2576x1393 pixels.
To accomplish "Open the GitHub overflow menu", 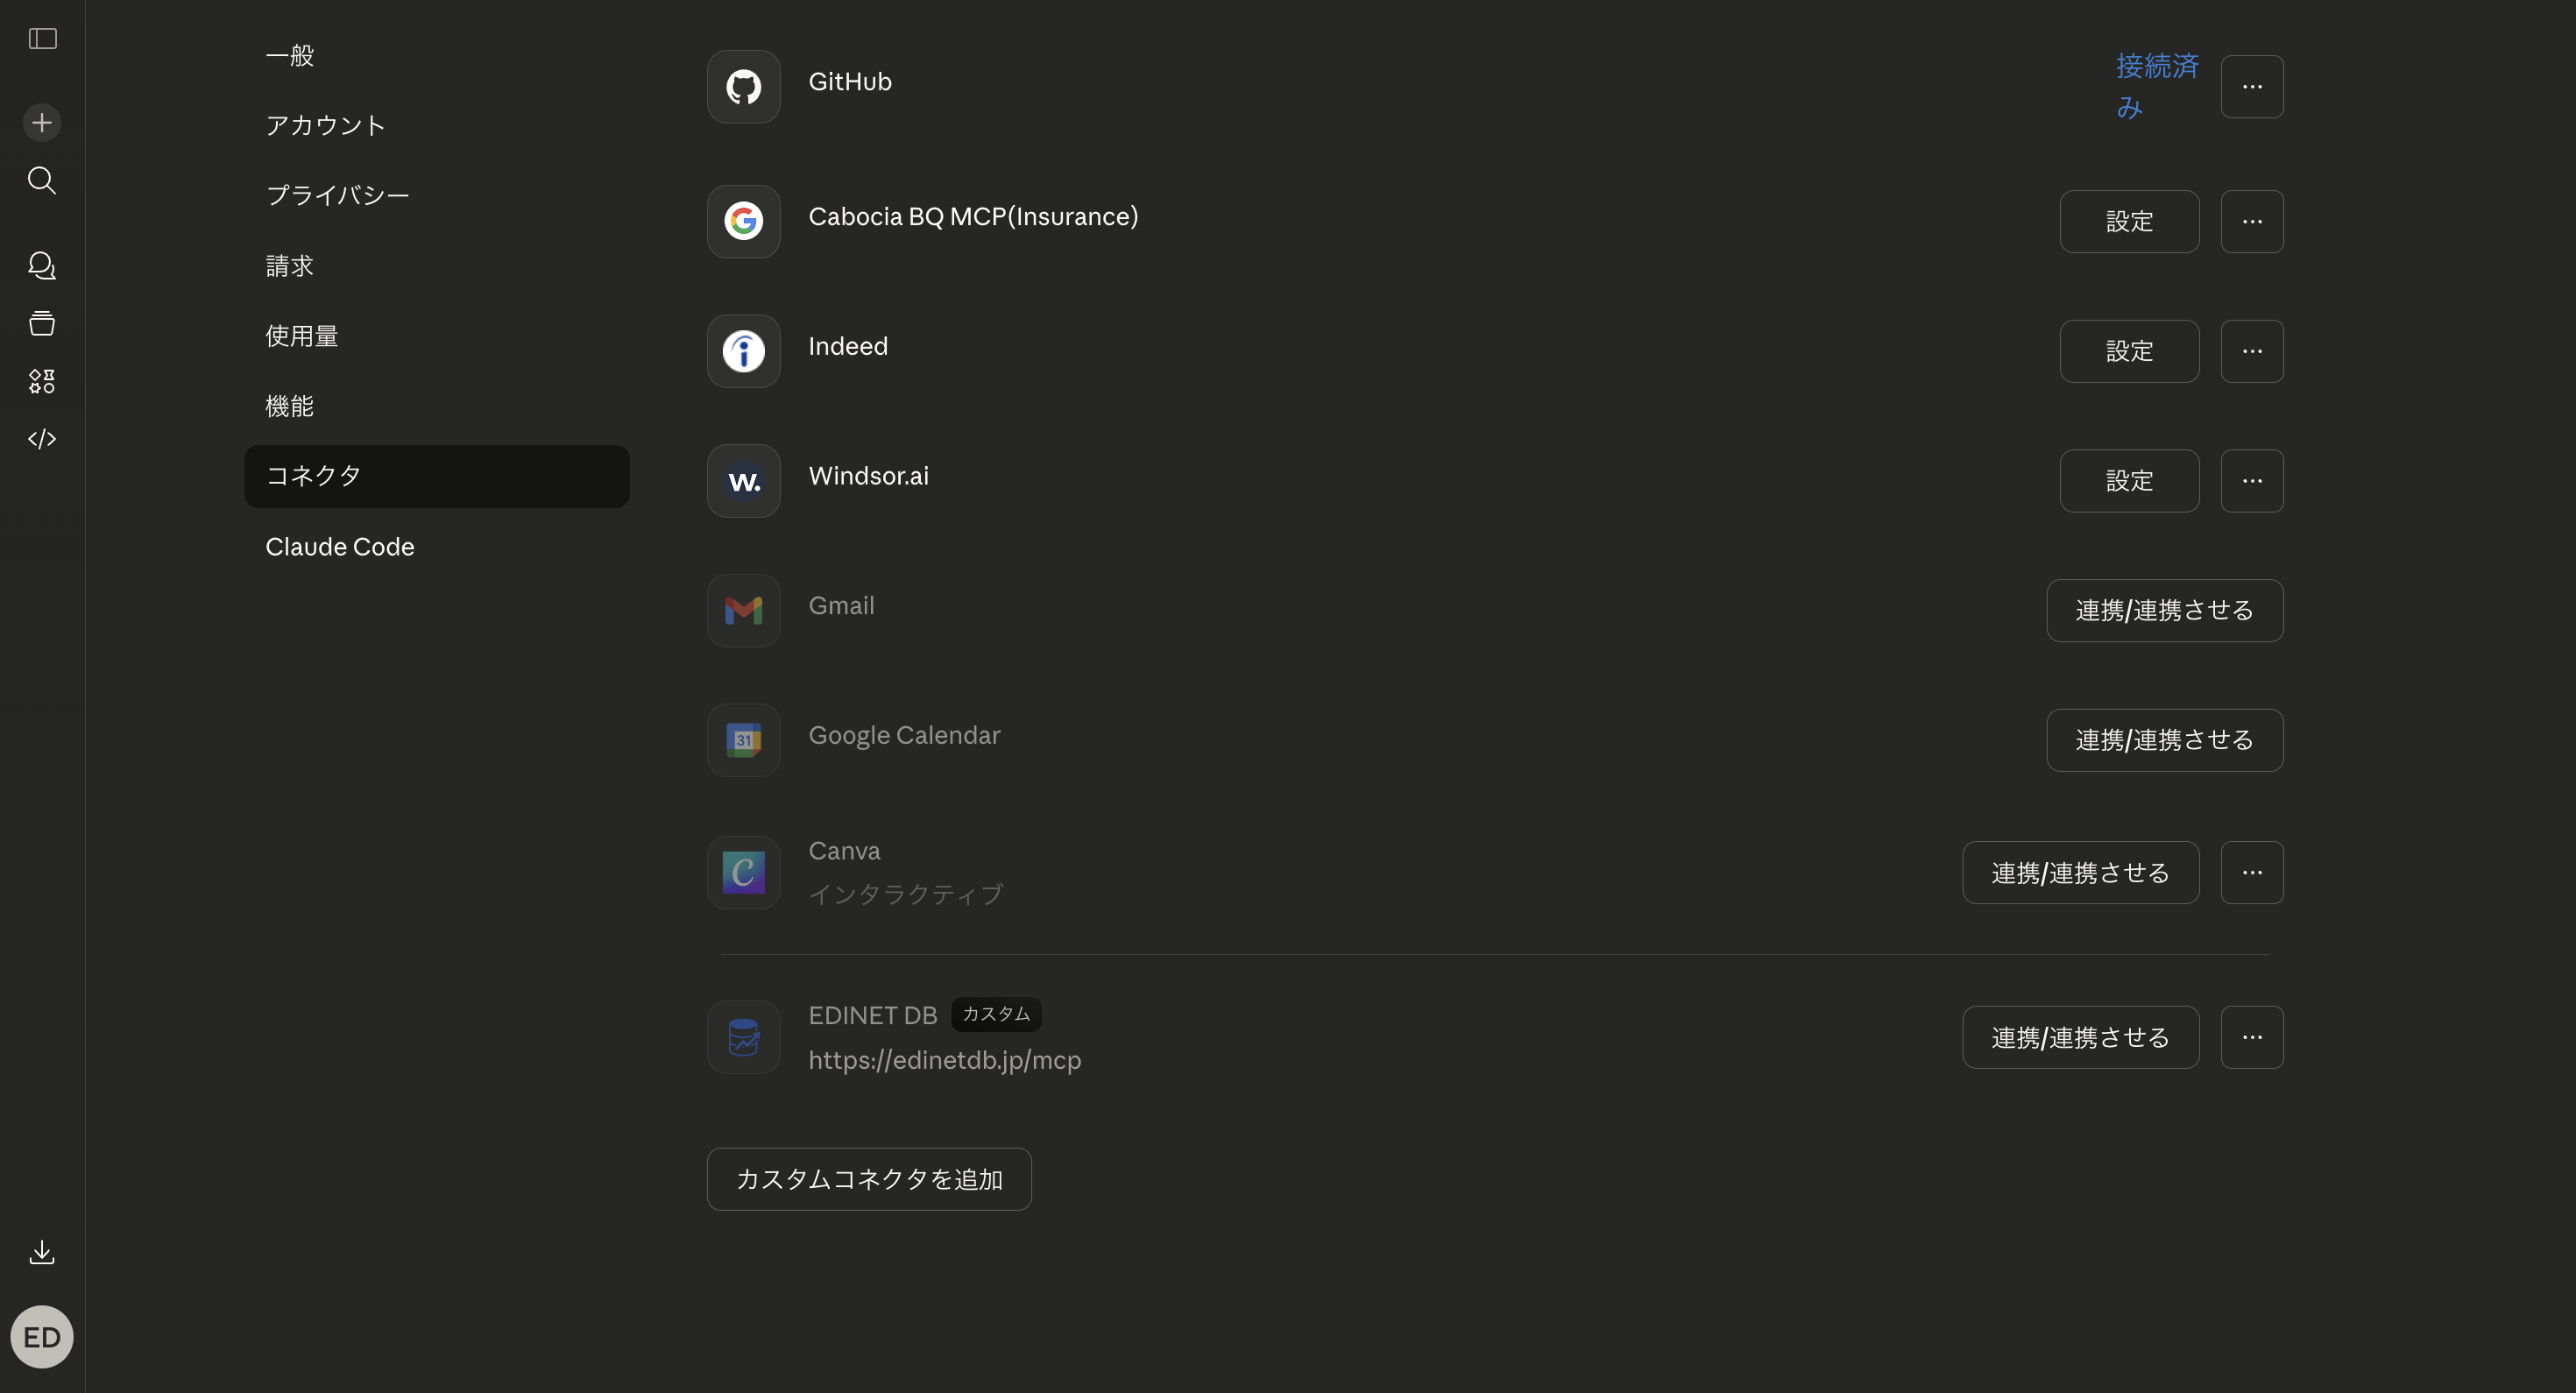I will 2251,86.
